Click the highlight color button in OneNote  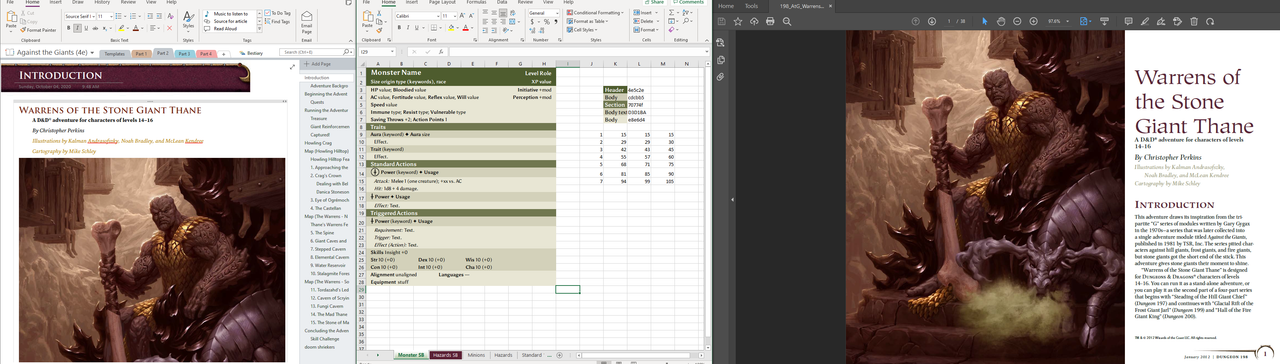coord(121,28)
